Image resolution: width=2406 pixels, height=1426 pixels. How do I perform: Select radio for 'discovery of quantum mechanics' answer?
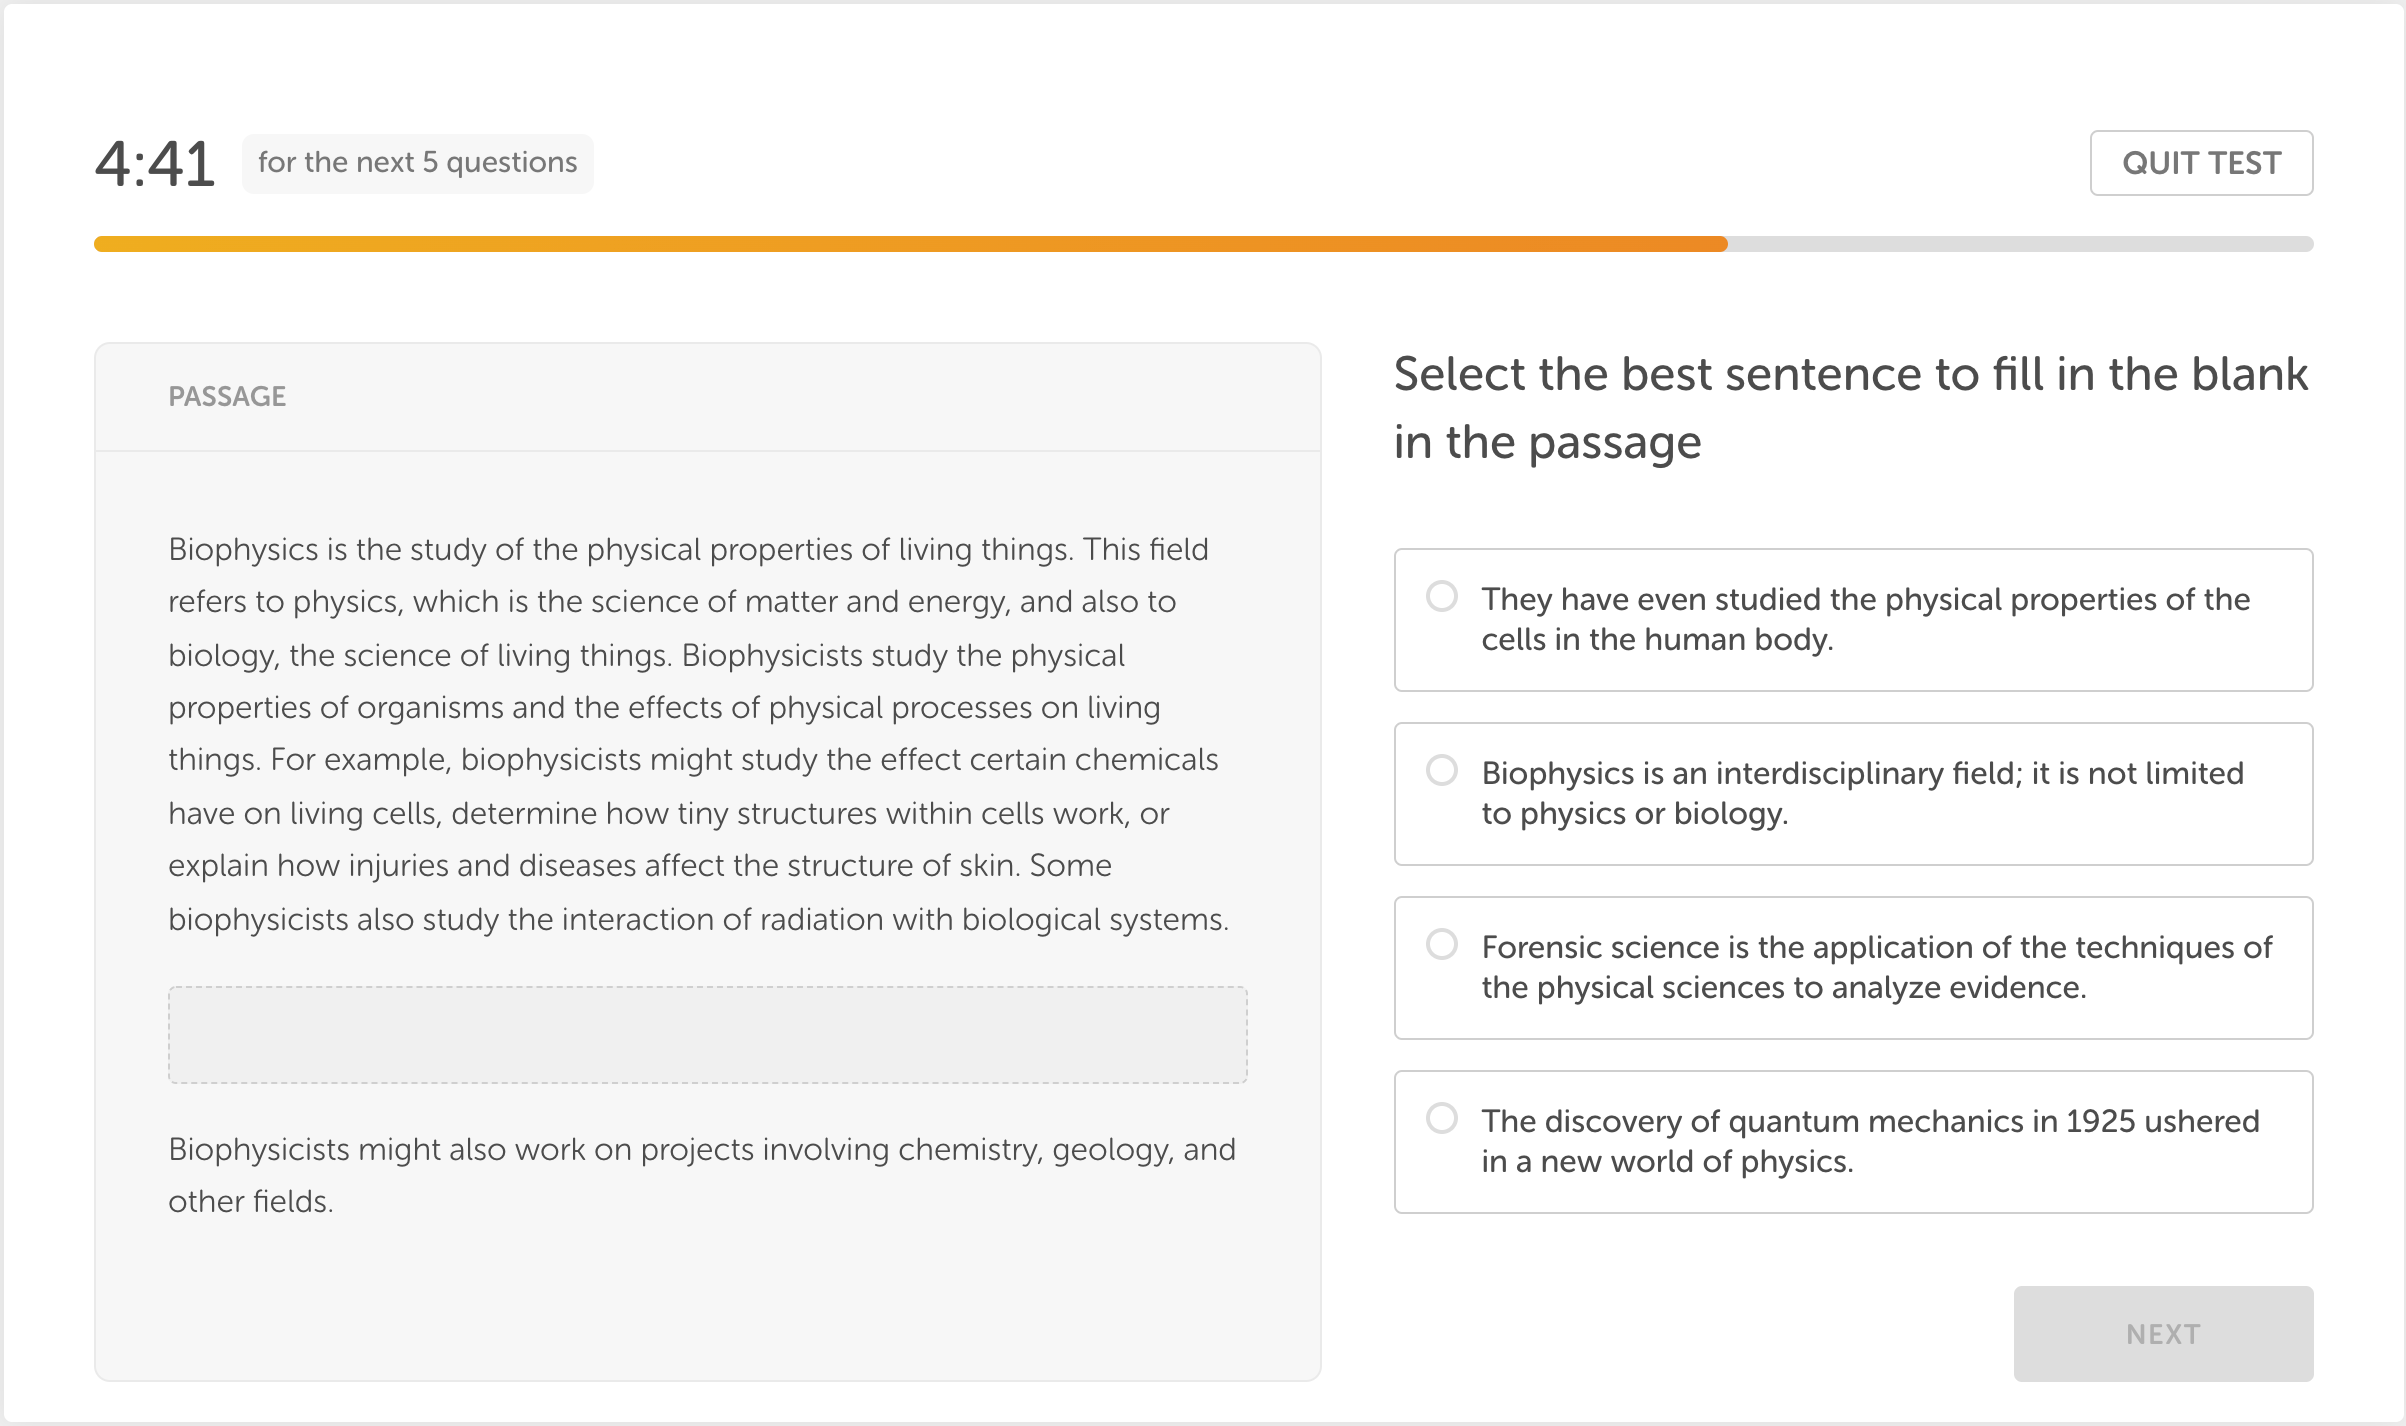pyautogui.click(x=1441, y=1118)
